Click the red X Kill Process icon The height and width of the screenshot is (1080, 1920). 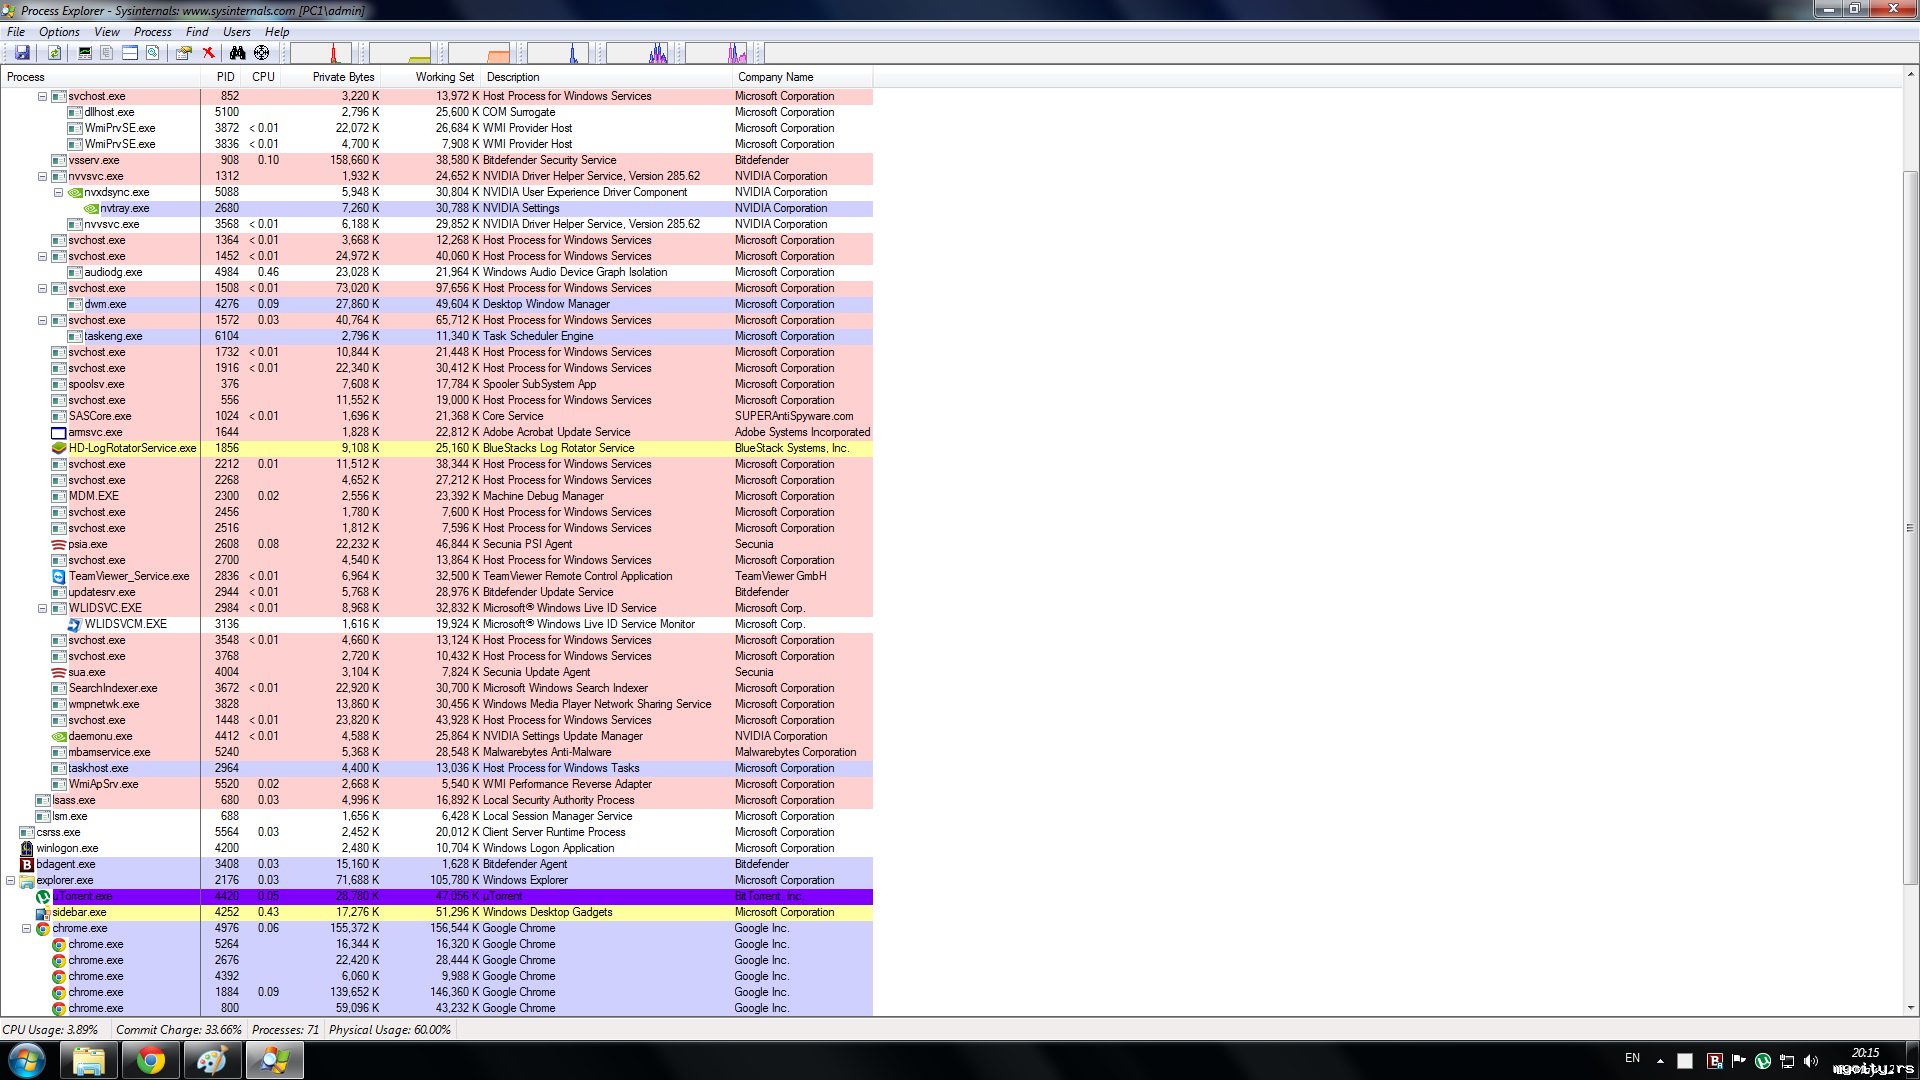click(x=208, y=53)
